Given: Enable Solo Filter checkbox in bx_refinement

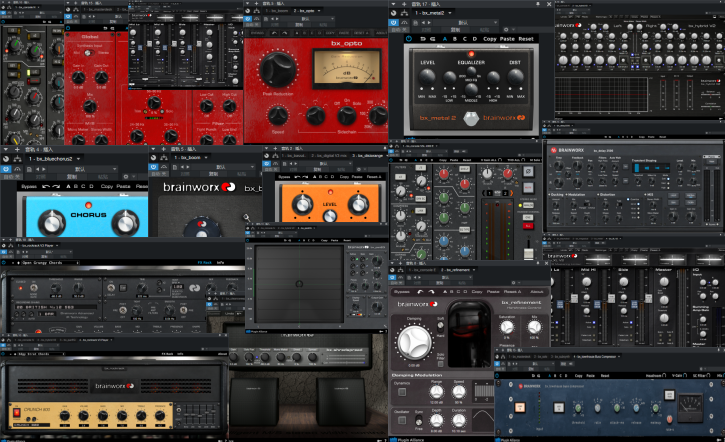Looking at the screenshot, I should click(x=440, y=364).
